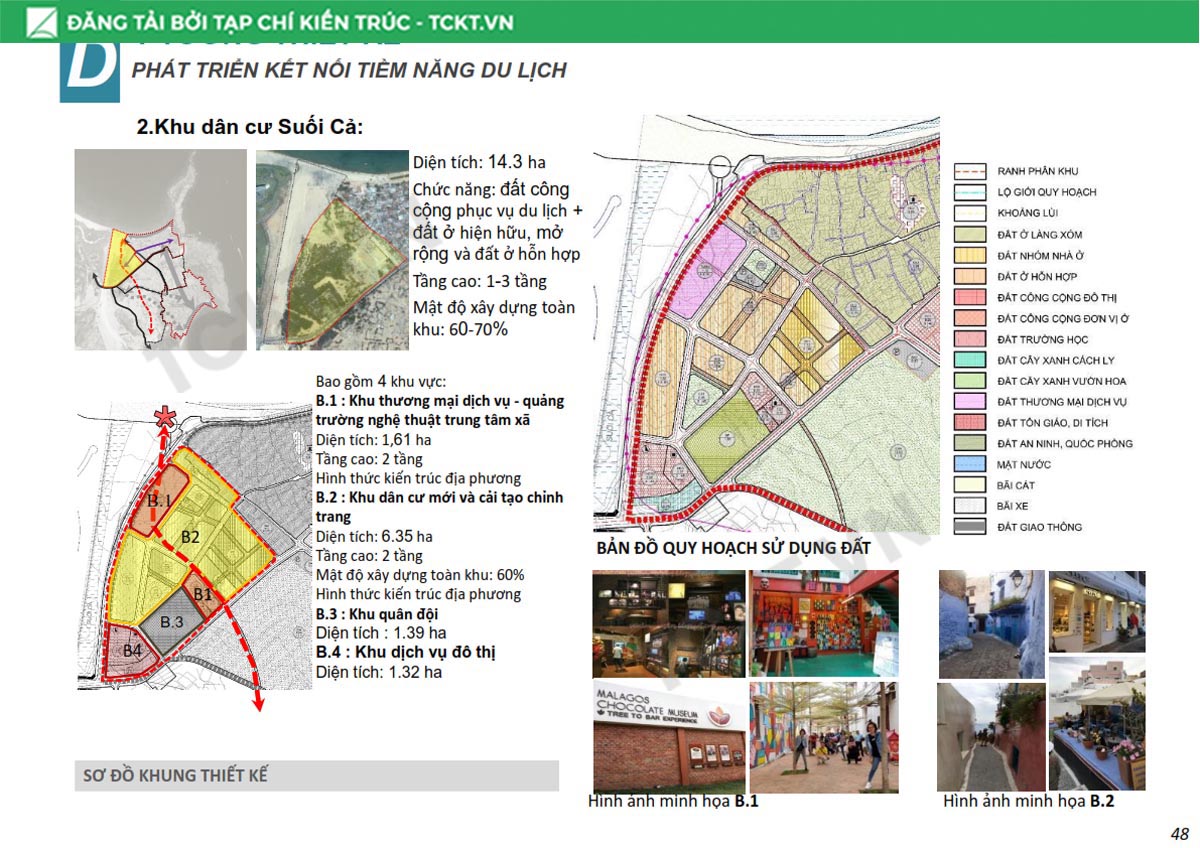This screenshot has width=1200, height=848.
Task: Select the LỘ GIỚI QUY HOẠCH legend line swatch
Action: pyautogui.click(x=970, y=192)
